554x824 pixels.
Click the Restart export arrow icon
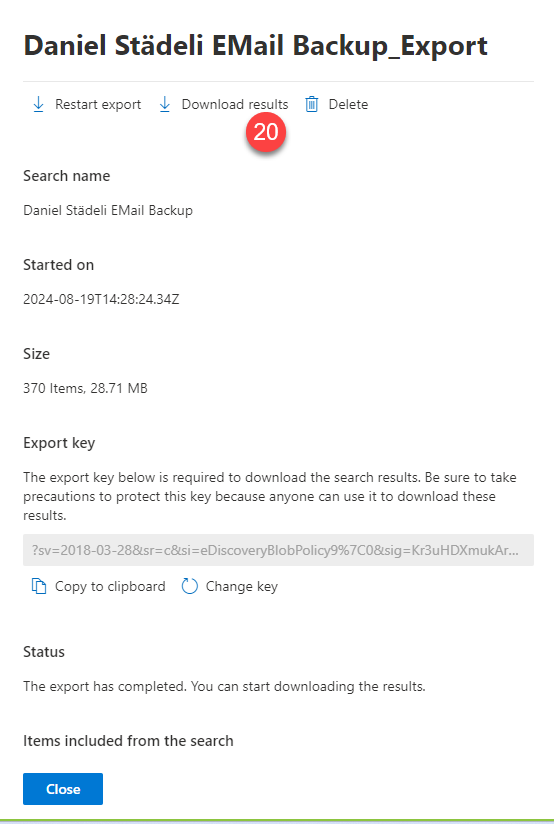pos(38,105)
